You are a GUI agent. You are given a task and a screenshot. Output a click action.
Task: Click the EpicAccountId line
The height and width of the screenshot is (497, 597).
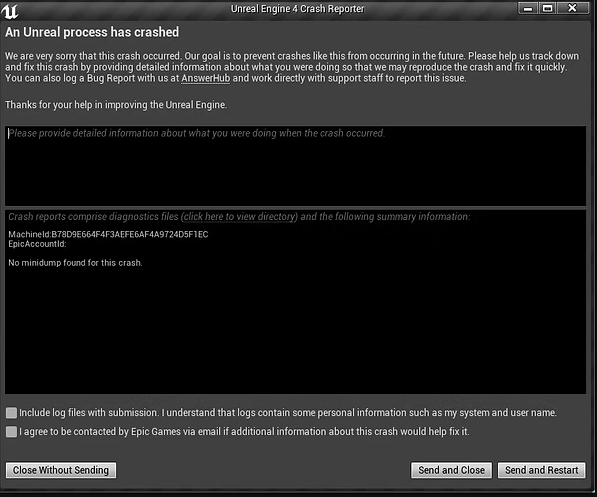pyautogui.click(x=37, y=244)
